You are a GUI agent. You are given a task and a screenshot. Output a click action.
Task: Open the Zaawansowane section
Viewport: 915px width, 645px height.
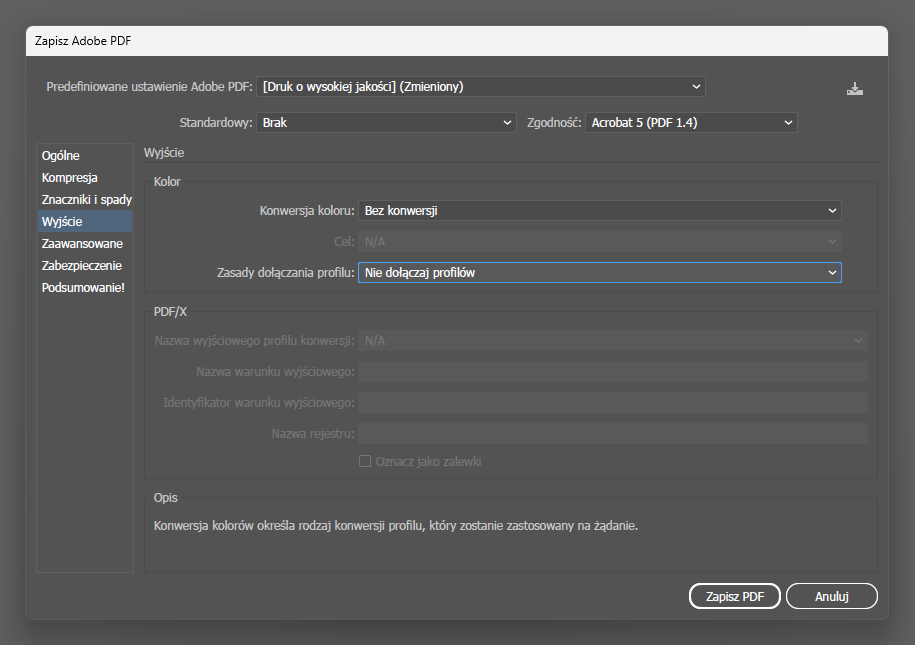pos(82,244)
